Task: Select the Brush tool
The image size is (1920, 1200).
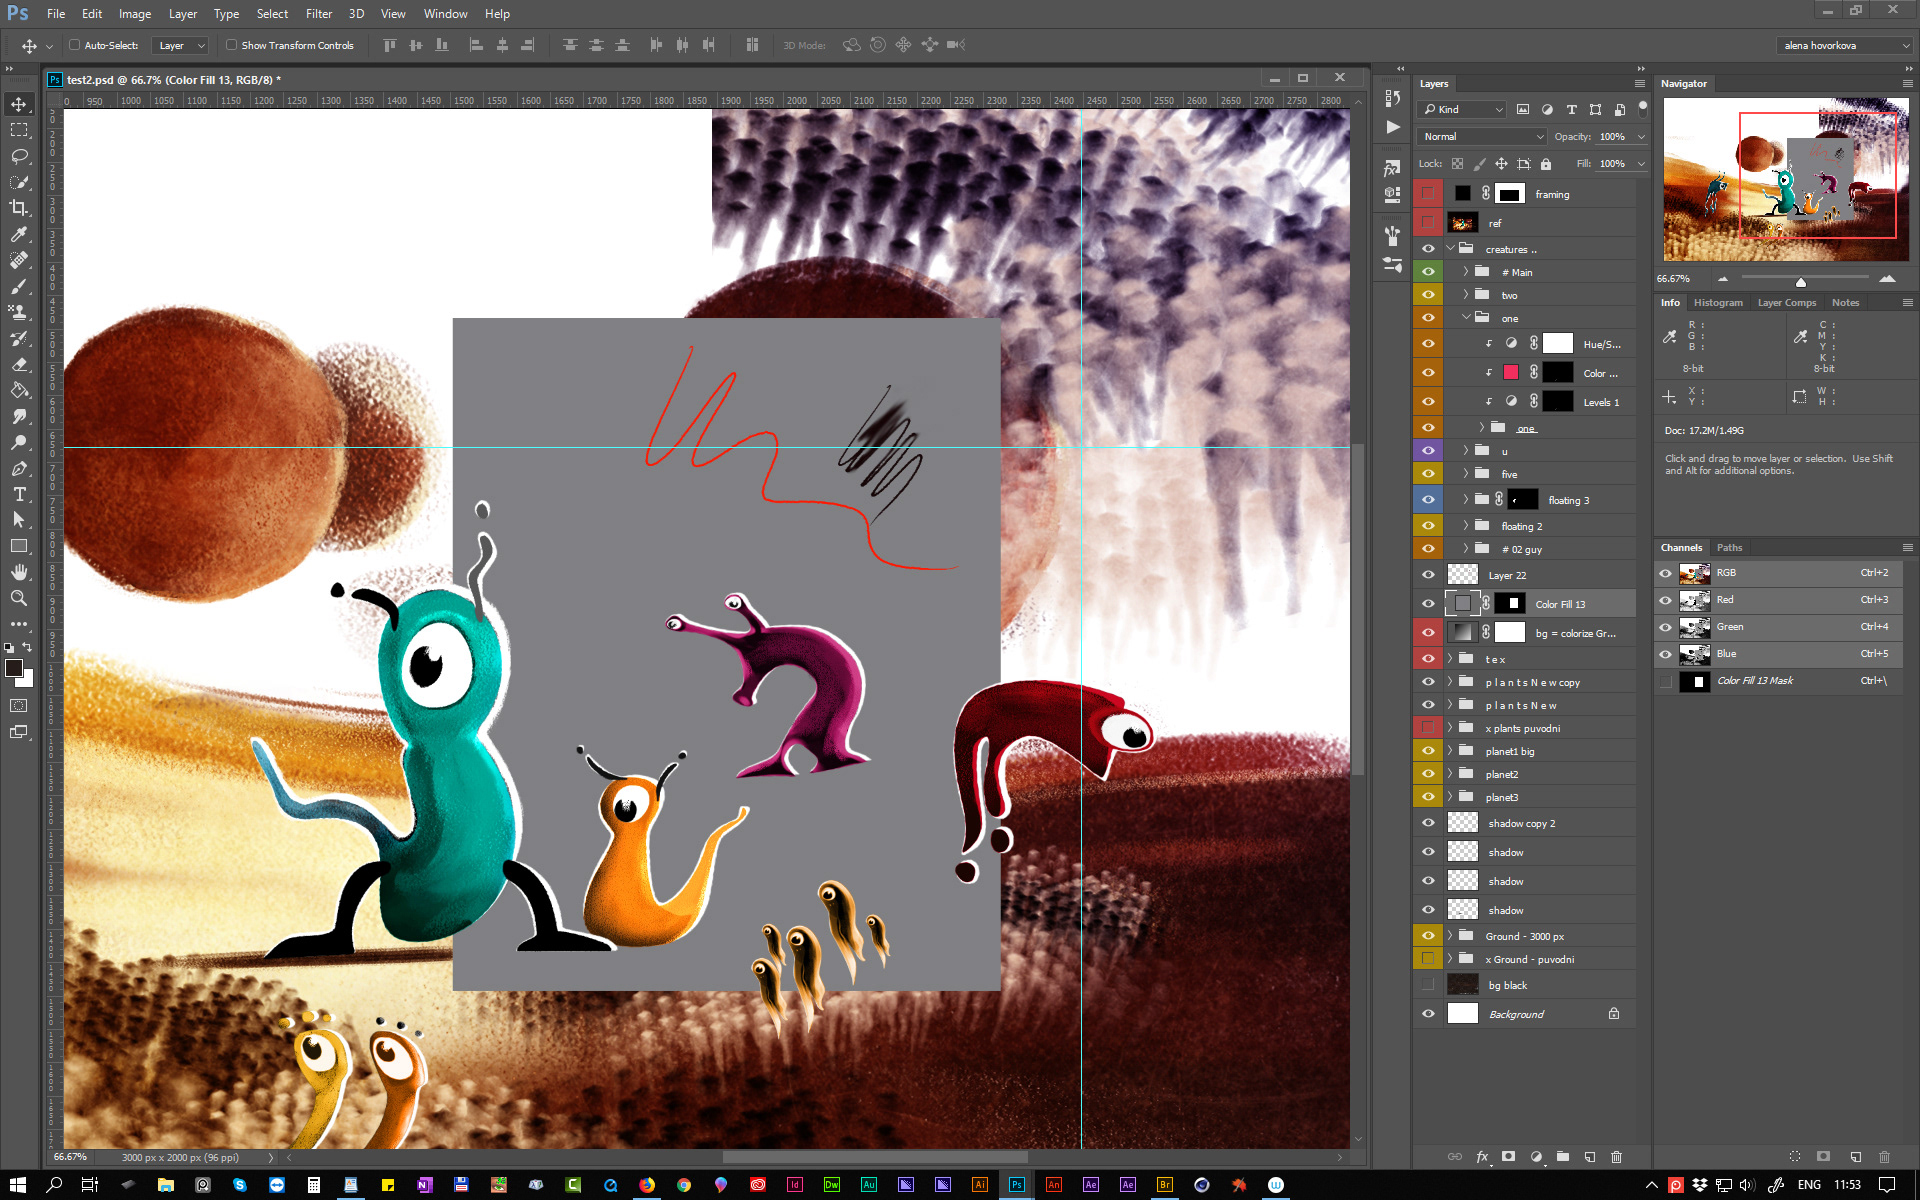Action: pyautogui.click(x=19, y=286)
